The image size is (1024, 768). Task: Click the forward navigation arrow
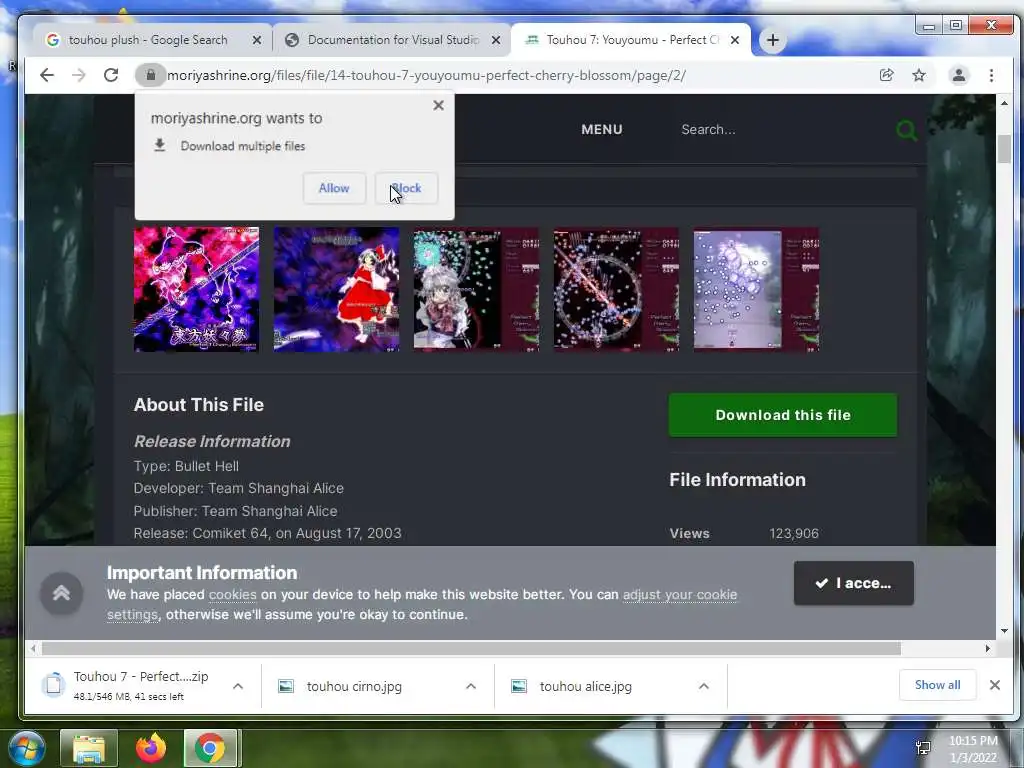pyautogui.click(x=78, y=75)
